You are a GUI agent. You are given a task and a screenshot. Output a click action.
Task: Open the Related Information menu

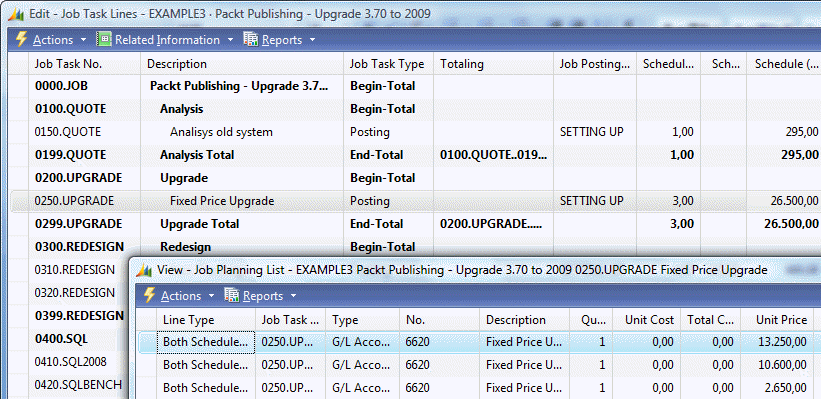tap(167, 40)
